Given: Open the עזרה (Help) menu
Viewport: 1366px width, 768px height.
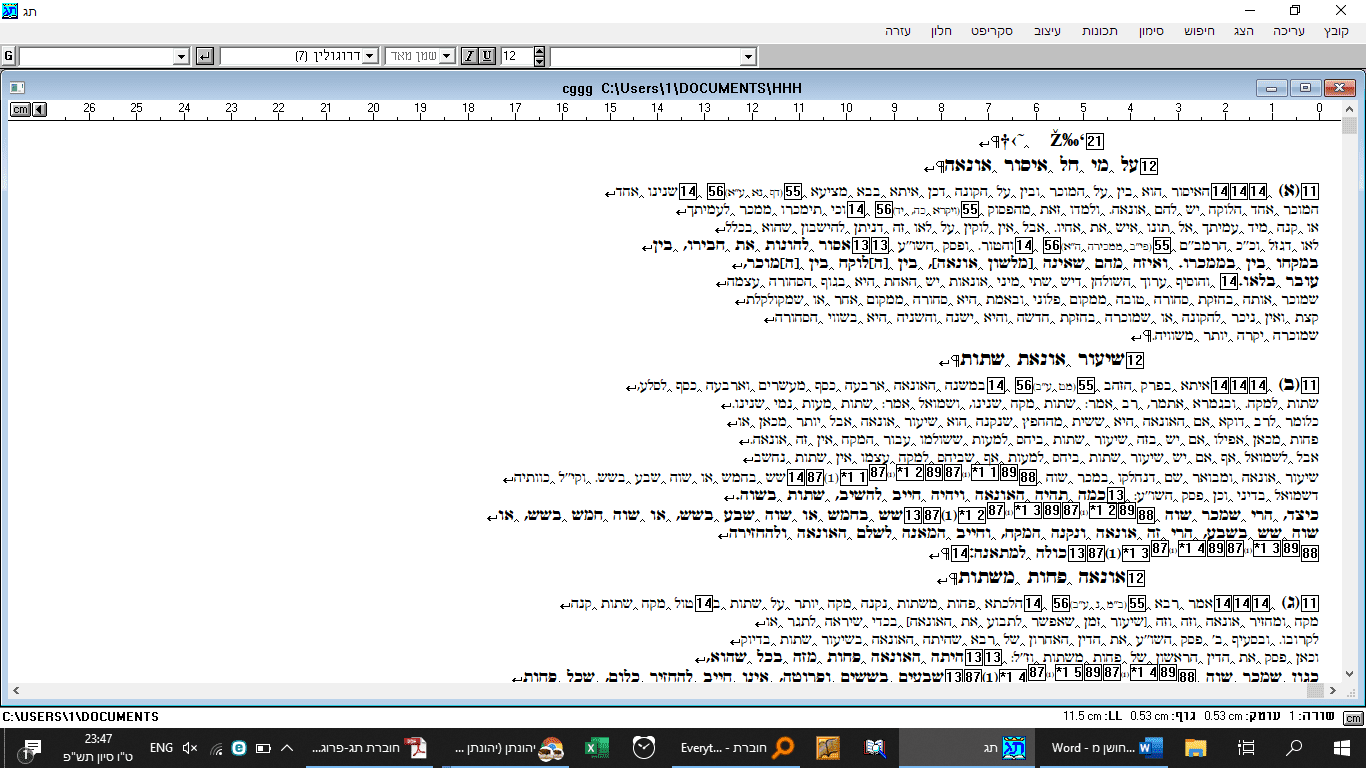Looking at the screenshot, I should 898,31.
